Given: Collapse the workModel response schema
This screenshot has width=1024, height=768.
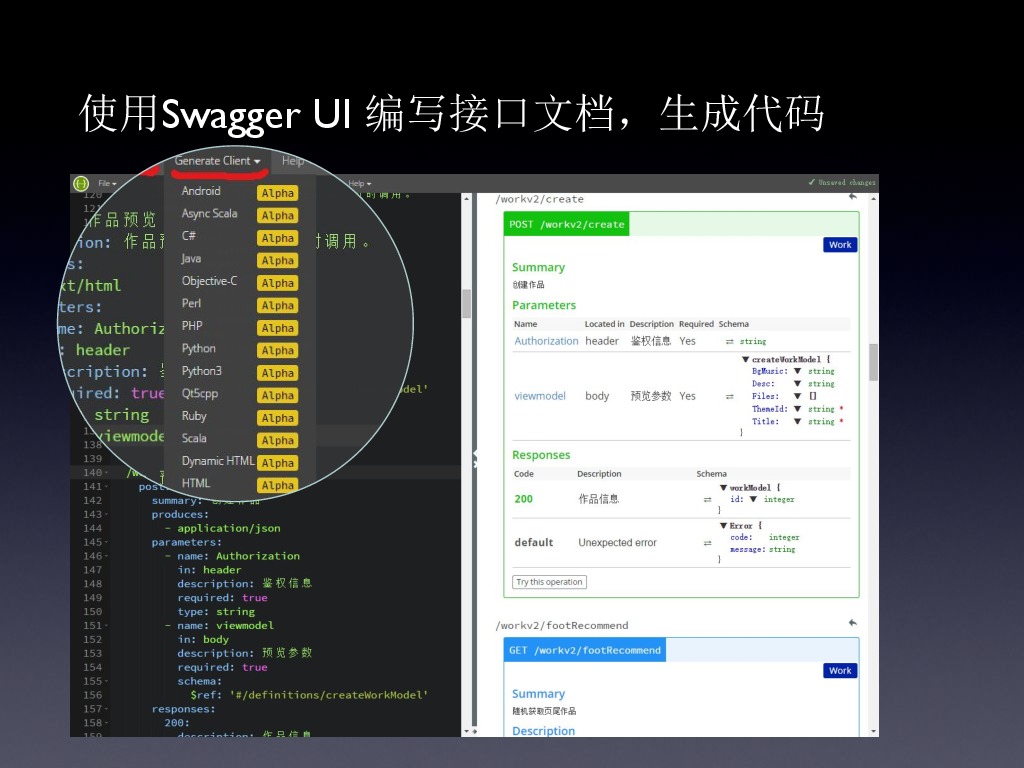Looking at the screenshot, I should click(723, 487).
